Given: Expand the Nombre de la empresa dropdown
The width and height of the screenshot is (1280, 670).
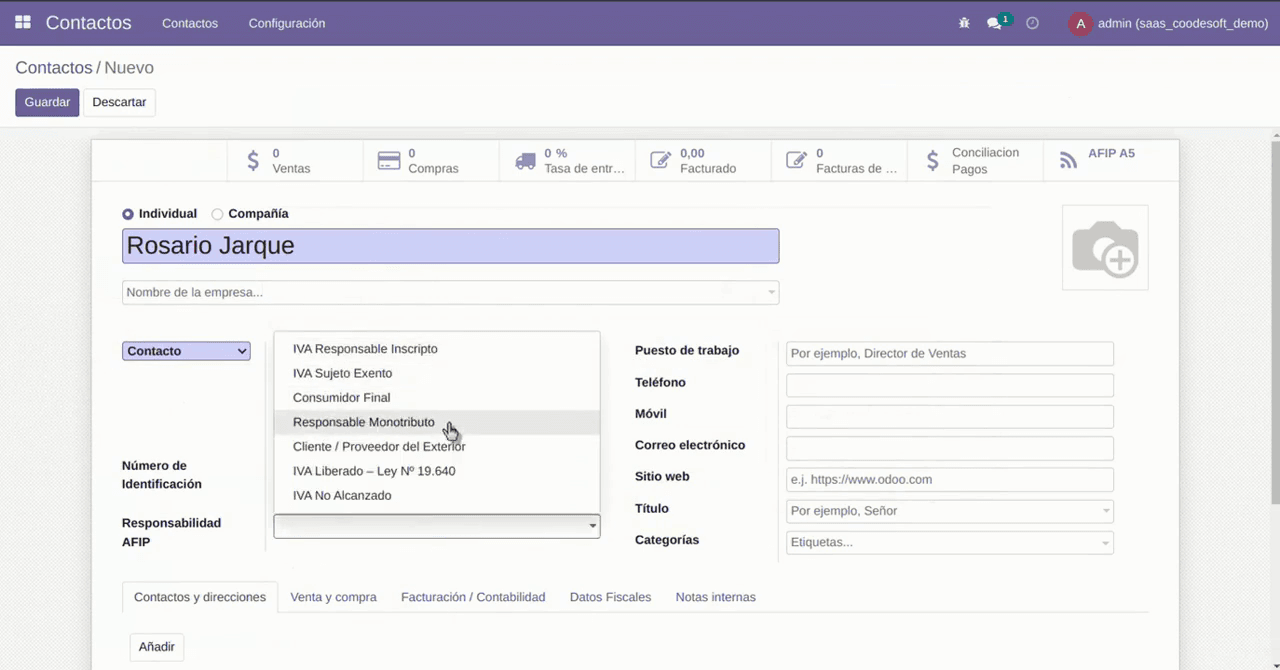Looking at the screenshot, I should (771, 293).
